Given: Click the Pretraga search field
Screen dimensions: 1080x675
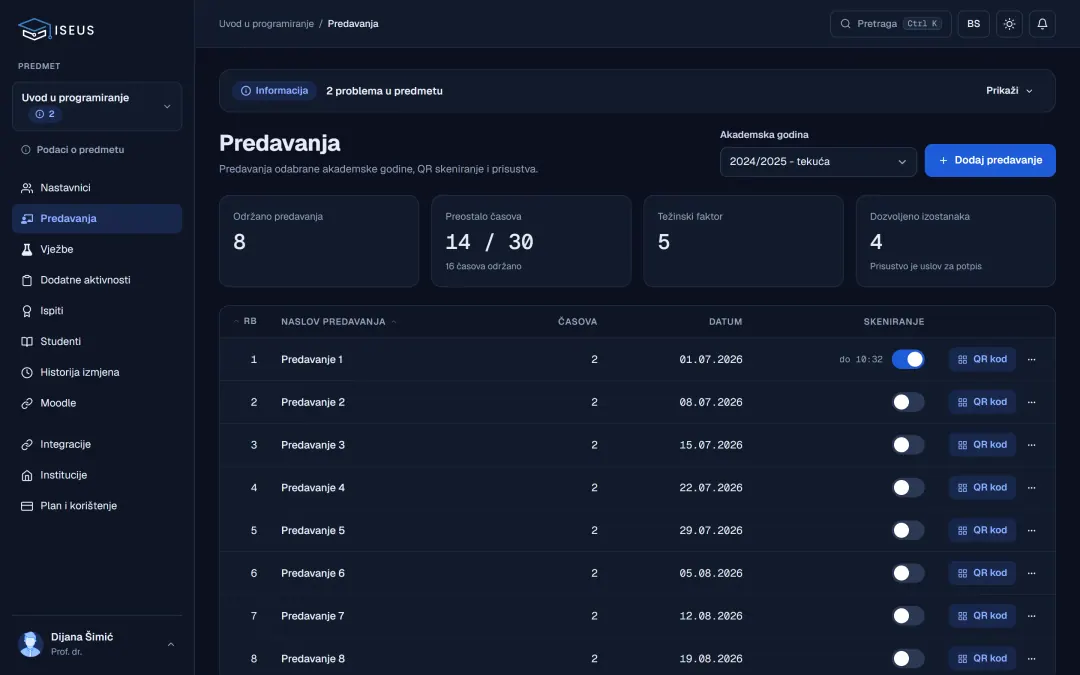Looking at the screenshot, I should tap(891, 24).
